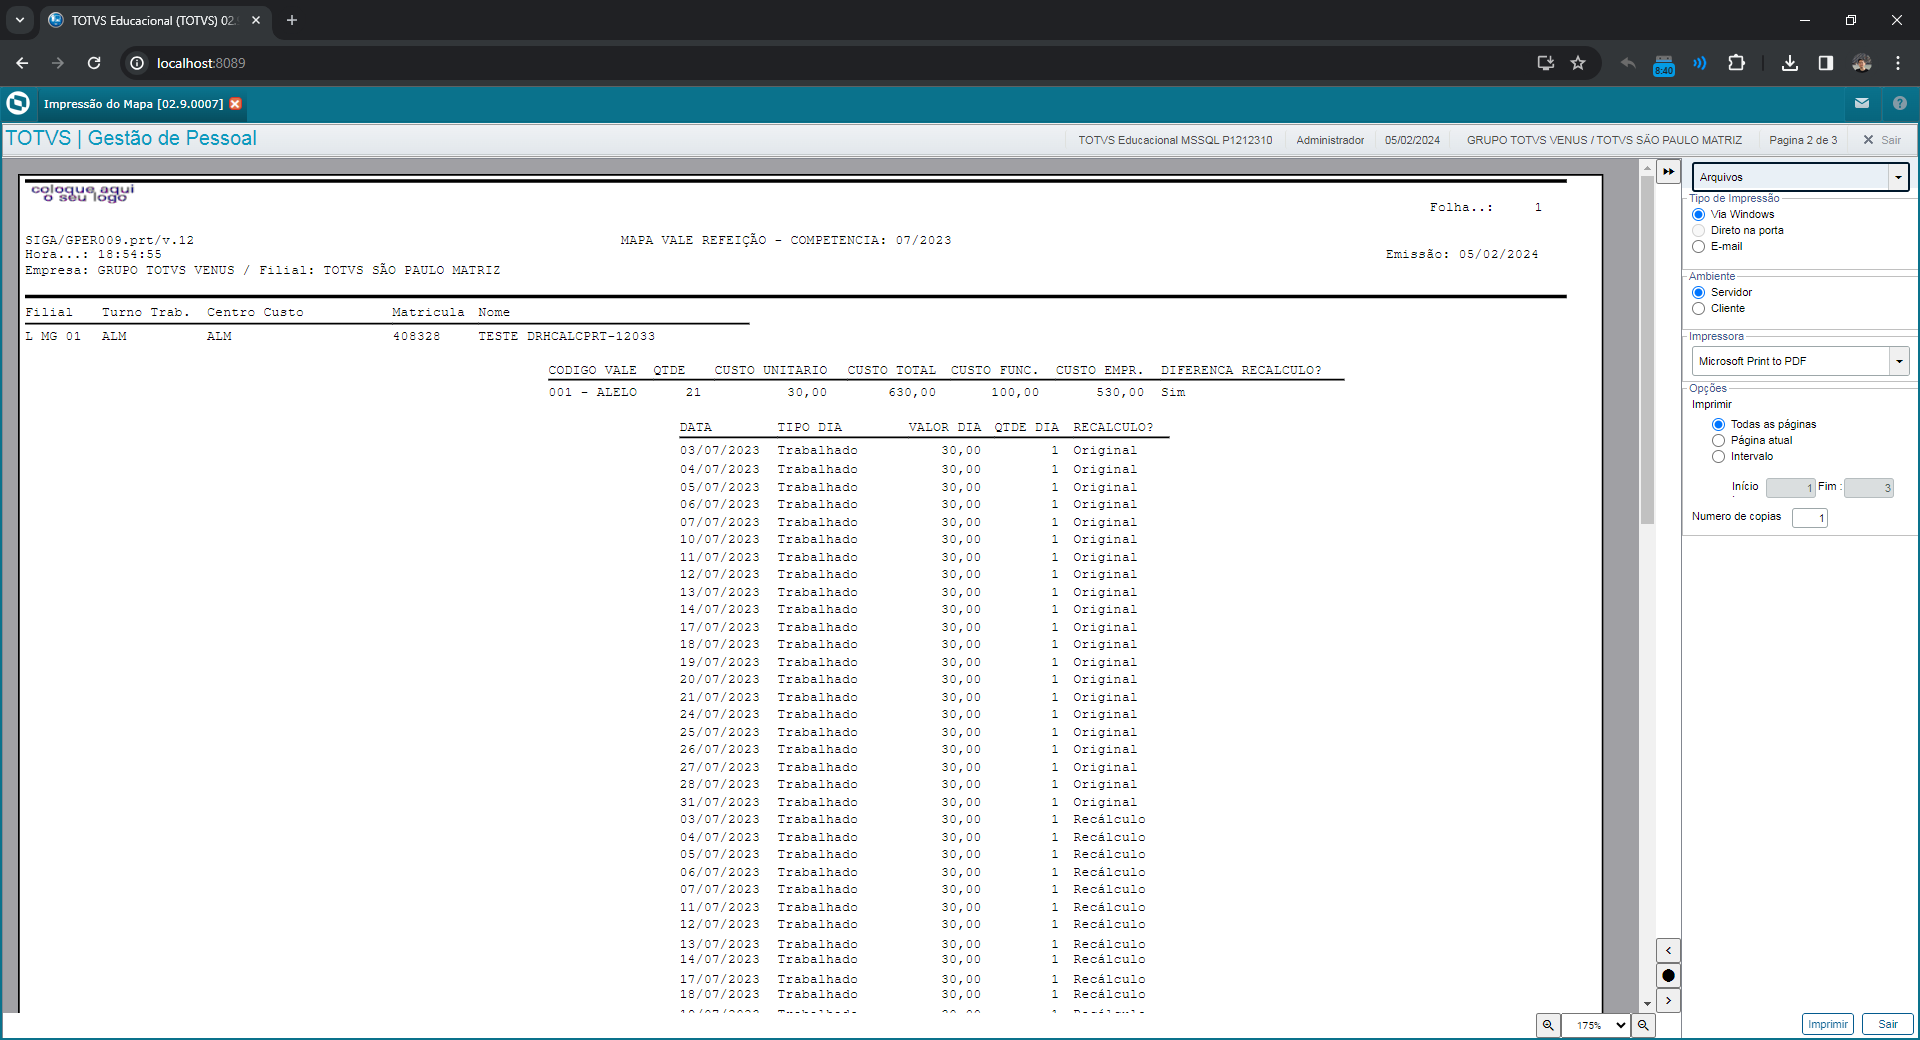Select Via Windows print type
Viewport: 1920px width, 1040px height.
[x=1698, y=215]
